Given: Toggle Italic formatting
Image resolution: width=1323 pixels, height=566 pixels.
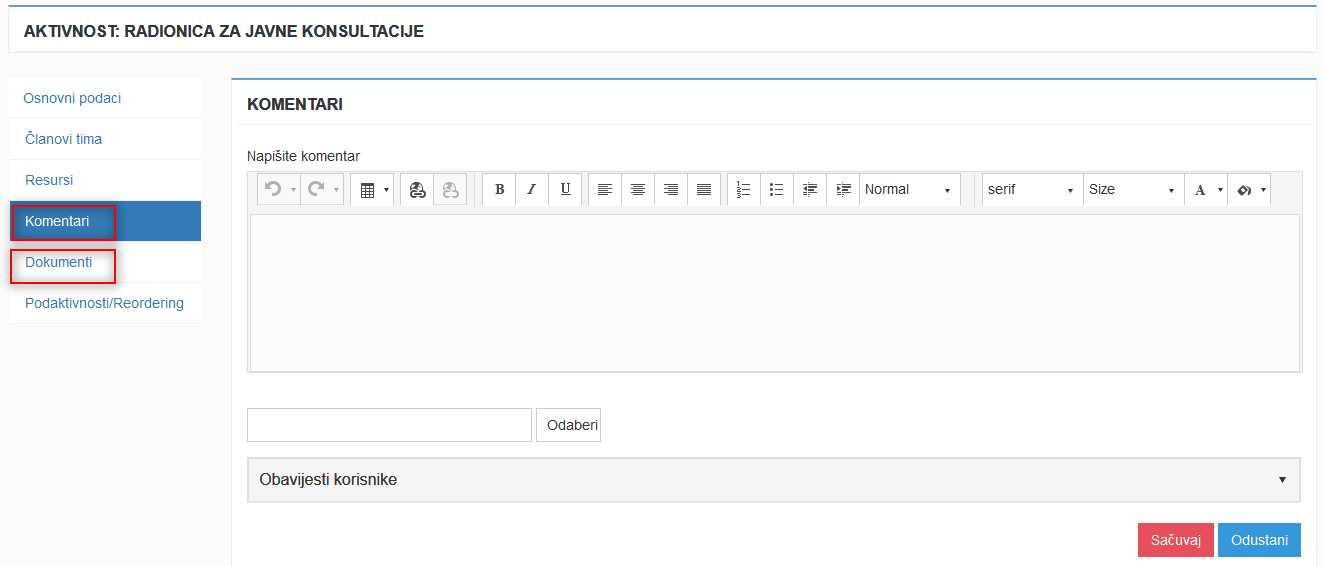Looking at the screenshot, I should click(x=532, y=189).
